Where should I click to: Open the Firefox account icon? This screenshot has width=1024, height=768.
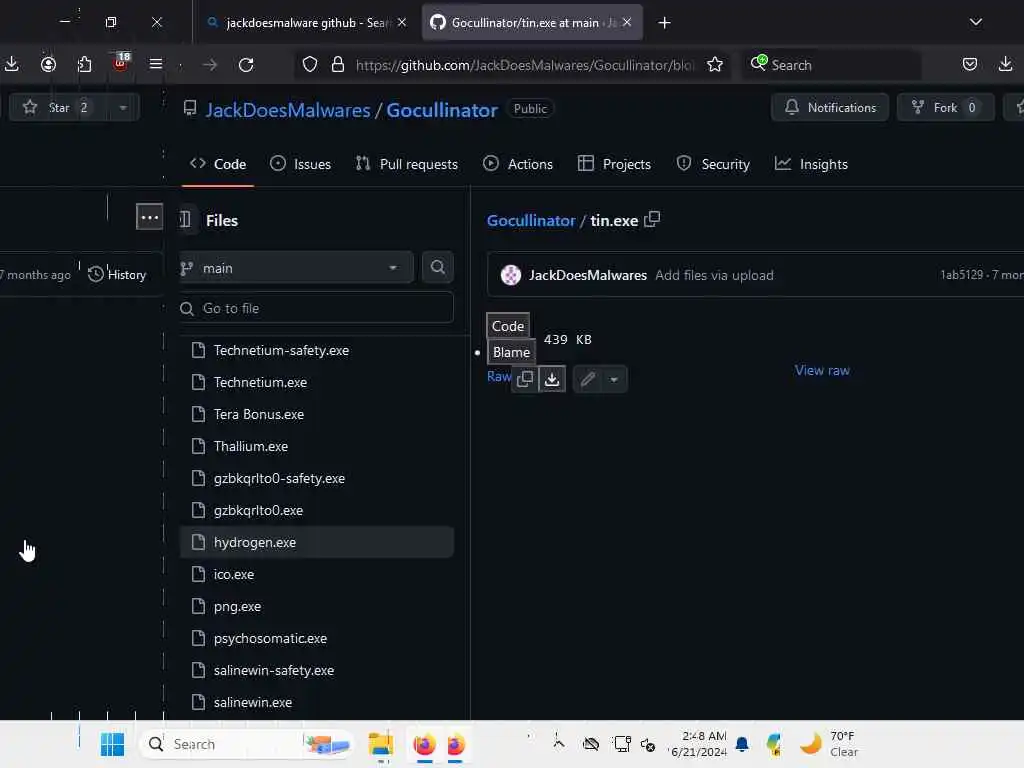tap(48, 64)
